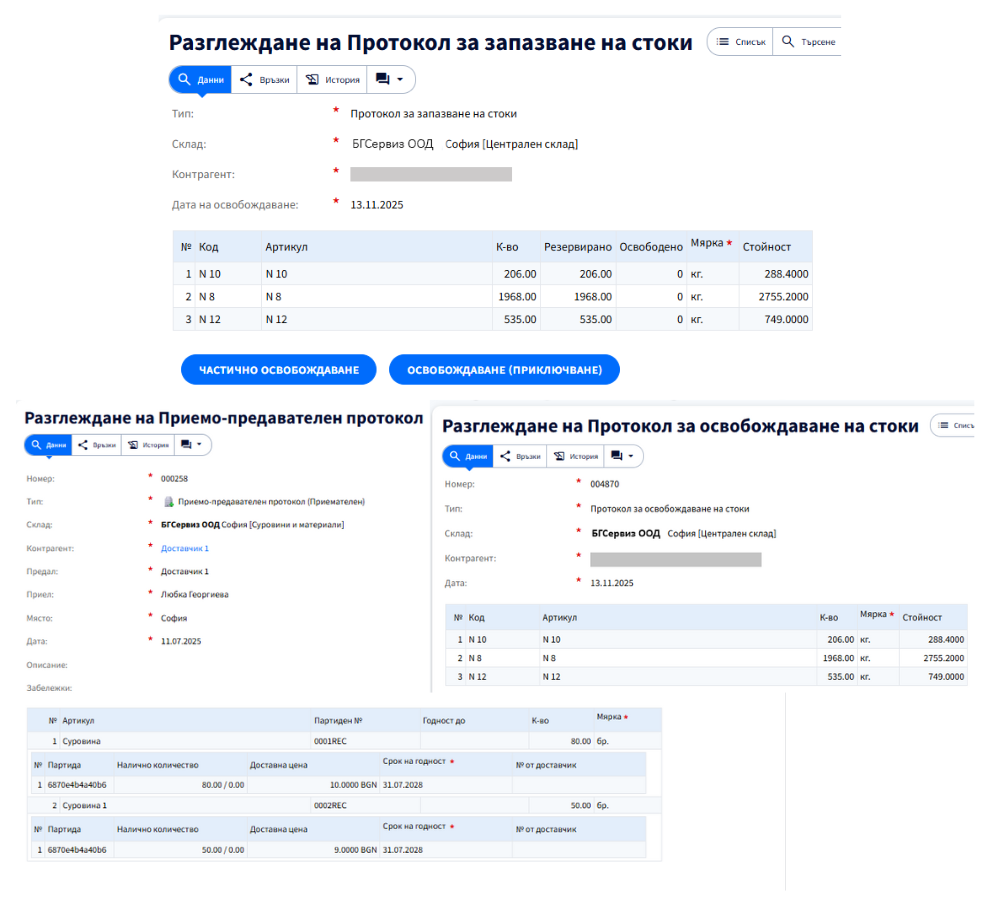Click the comments icon on the top toolbar
The image size is (1000, 924).
coord(383,79)
